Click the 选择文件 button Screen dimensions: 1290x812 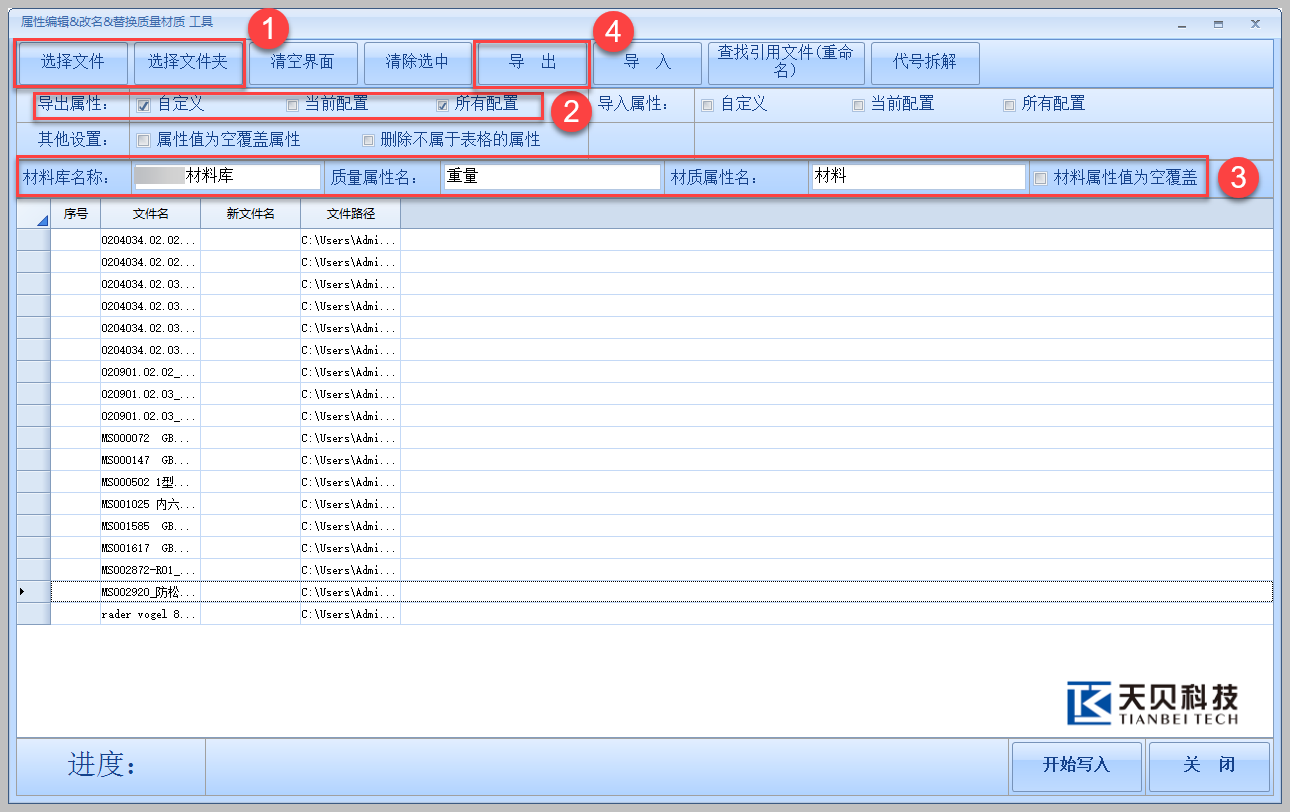(72, 62)
